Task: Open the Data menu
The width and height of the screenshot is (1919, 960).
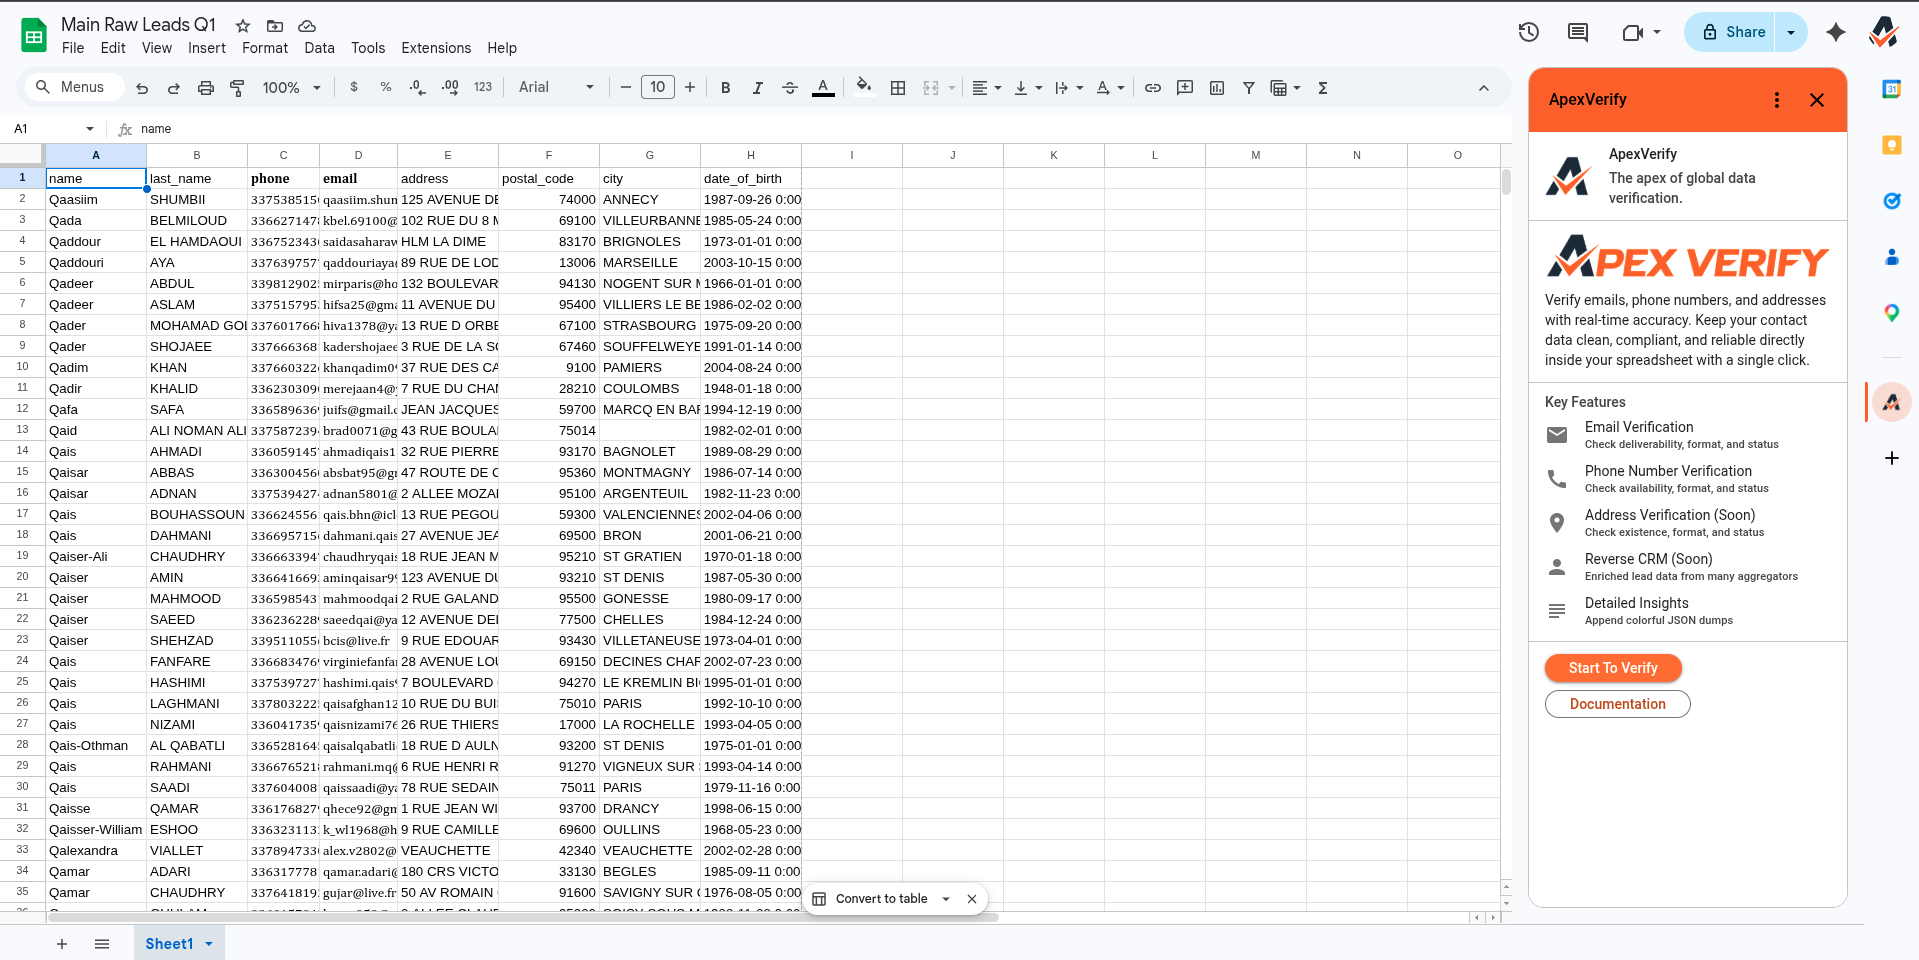Action: pos(319,48)
